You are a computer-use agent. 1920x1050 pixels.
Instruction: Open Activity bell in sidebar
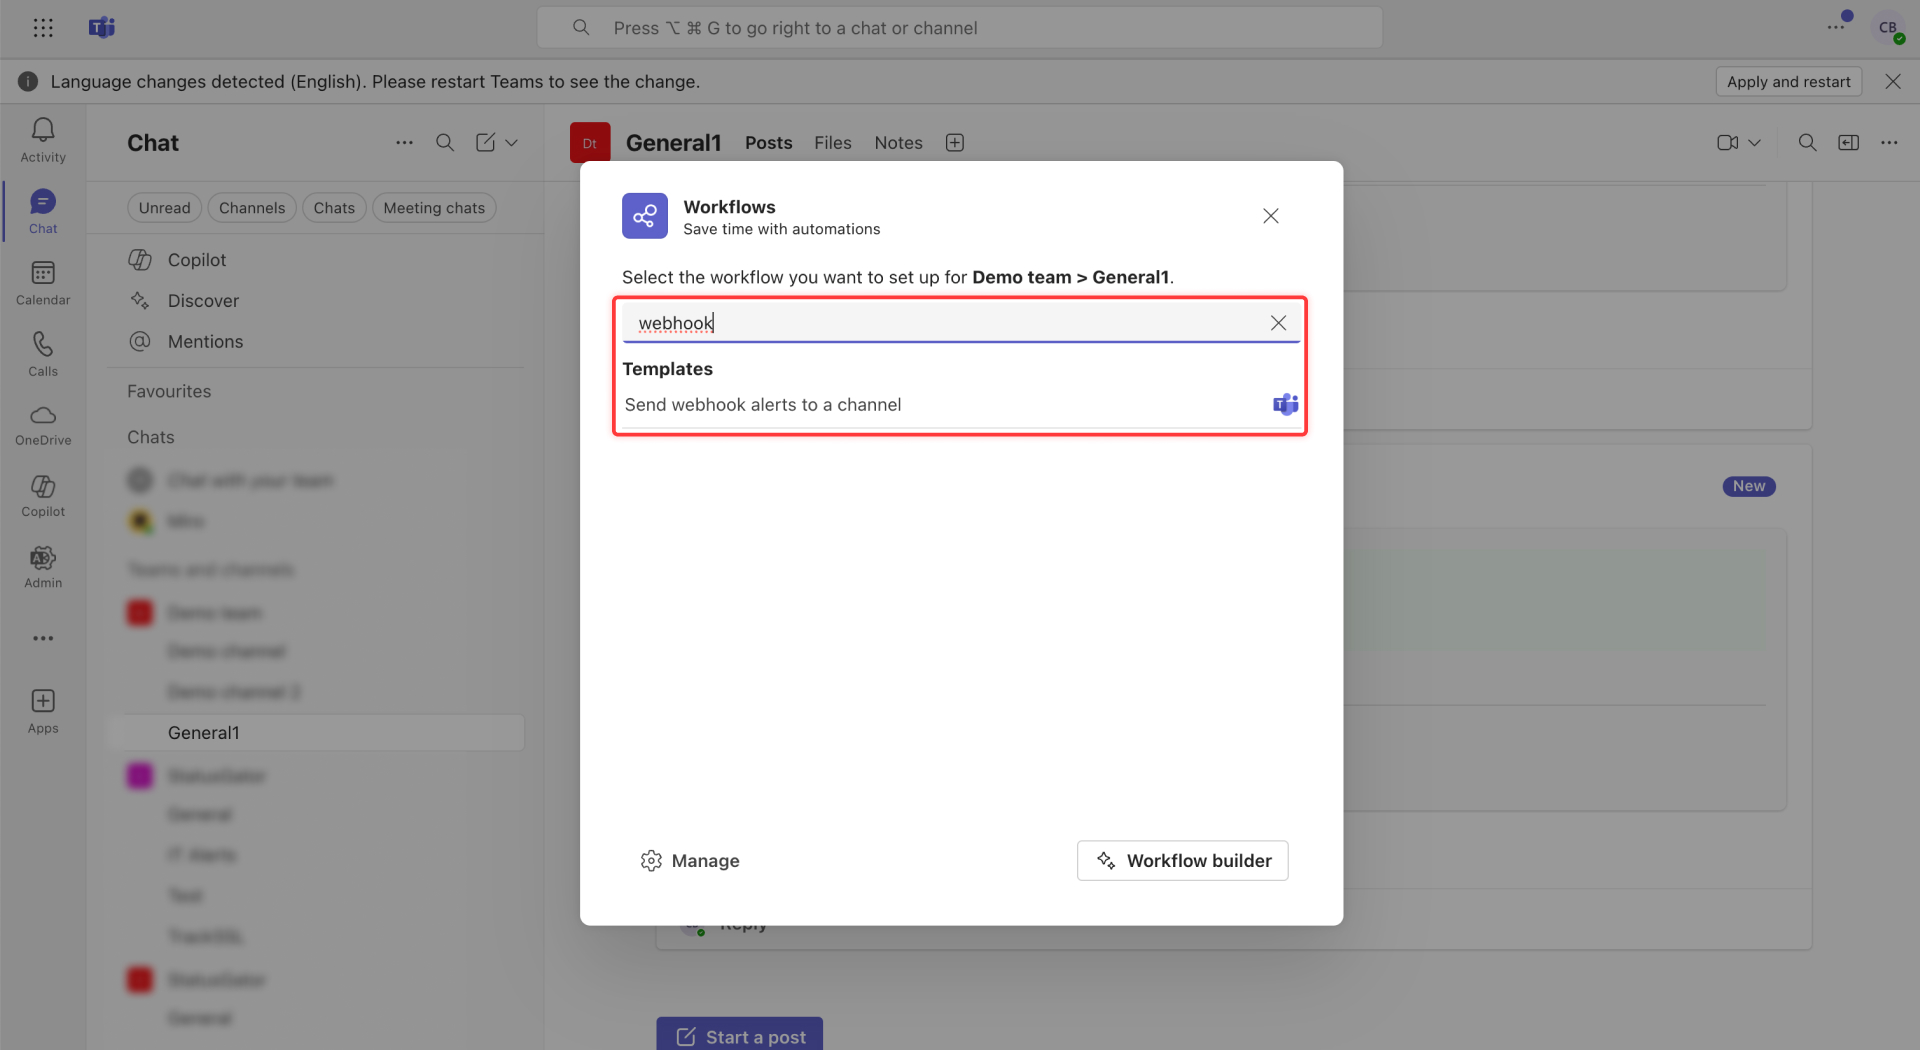[x=43, y=140]
